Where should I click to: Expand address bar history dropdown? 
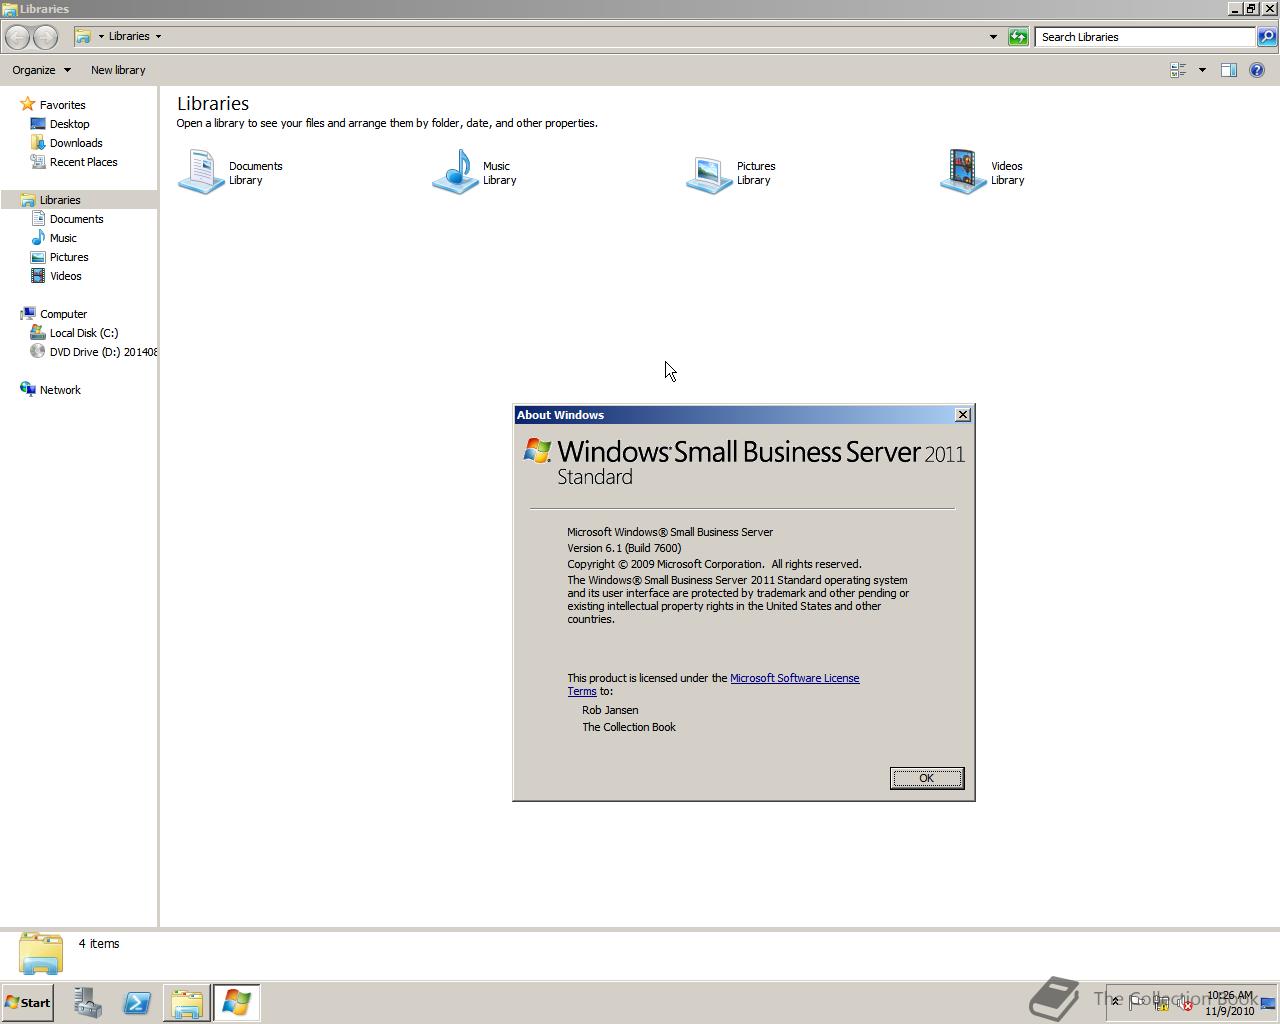point(993,37)
